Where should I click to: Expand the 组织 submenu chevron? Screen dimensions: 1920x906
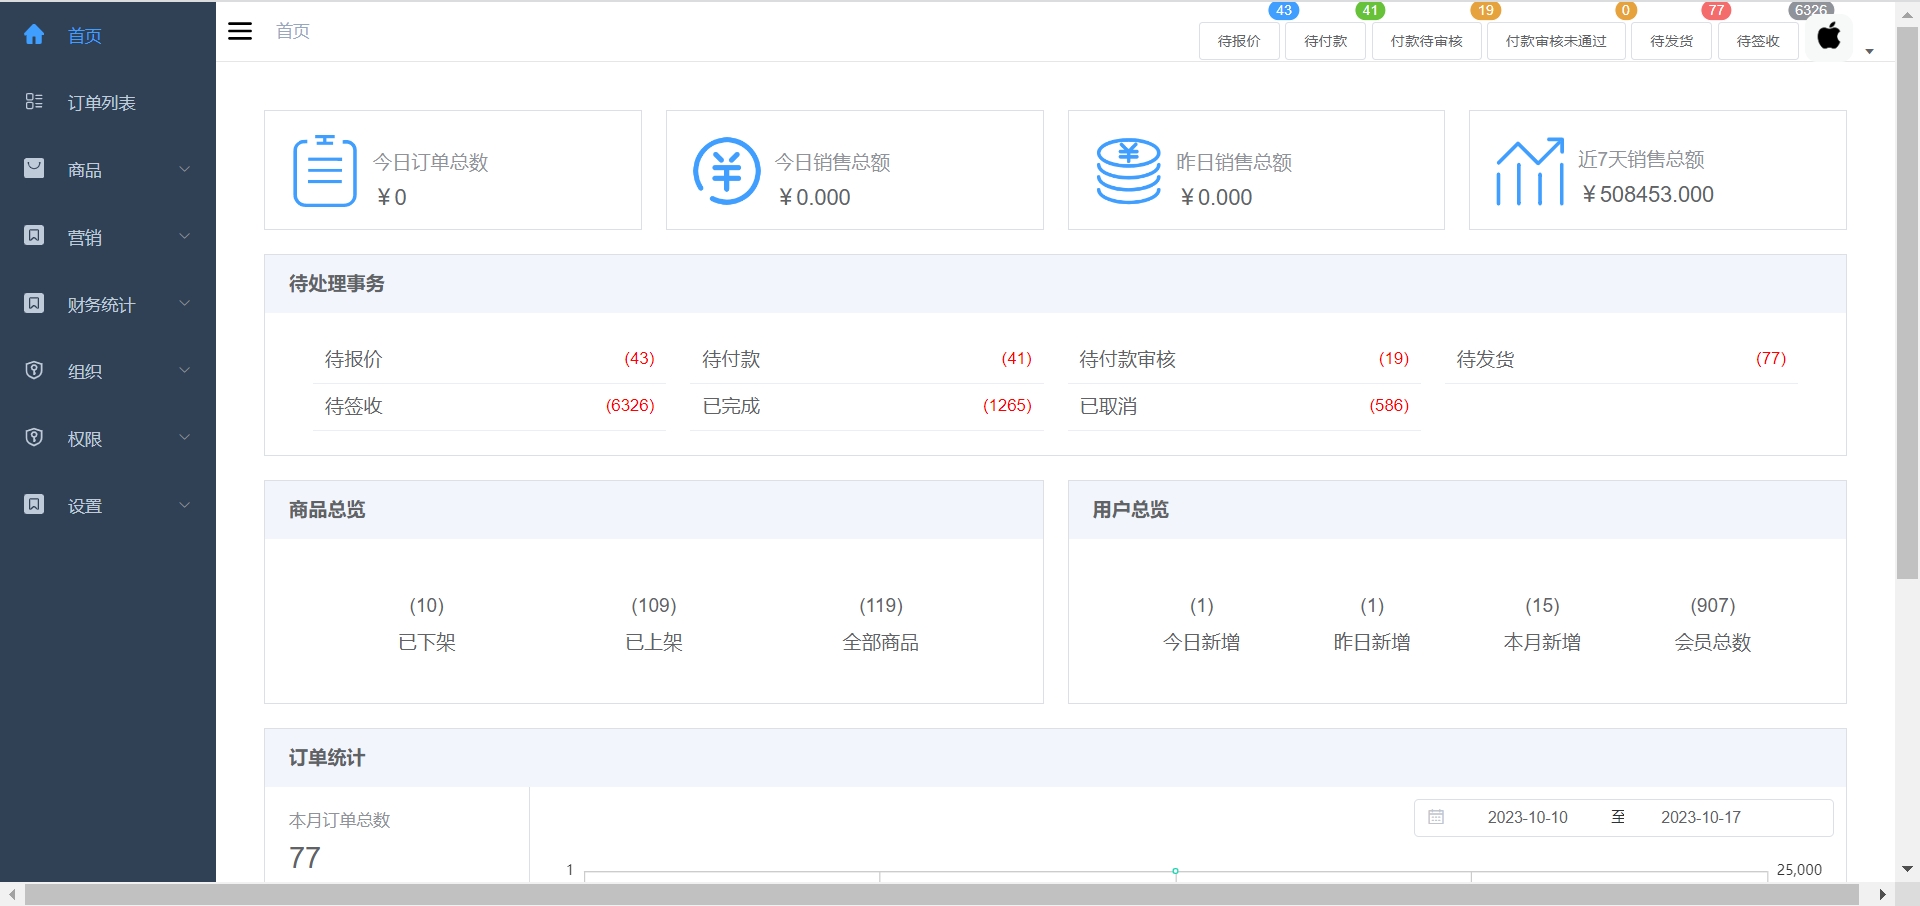coord(184,370)
